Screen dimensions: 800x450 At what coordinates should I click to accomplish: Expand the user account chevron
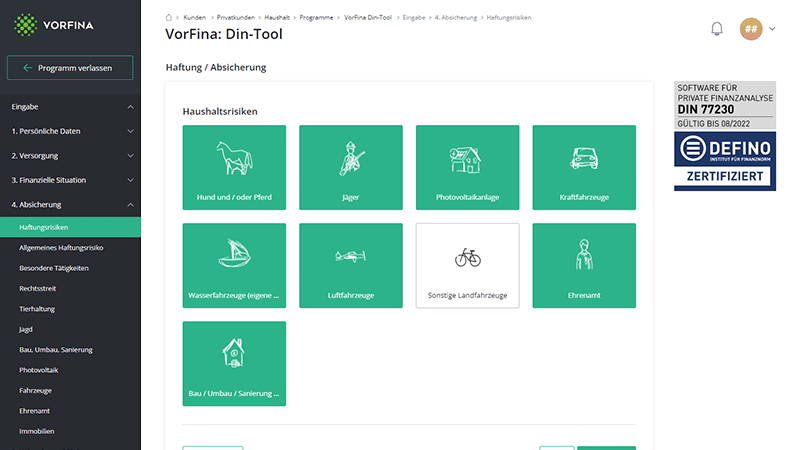coord(772,29)
